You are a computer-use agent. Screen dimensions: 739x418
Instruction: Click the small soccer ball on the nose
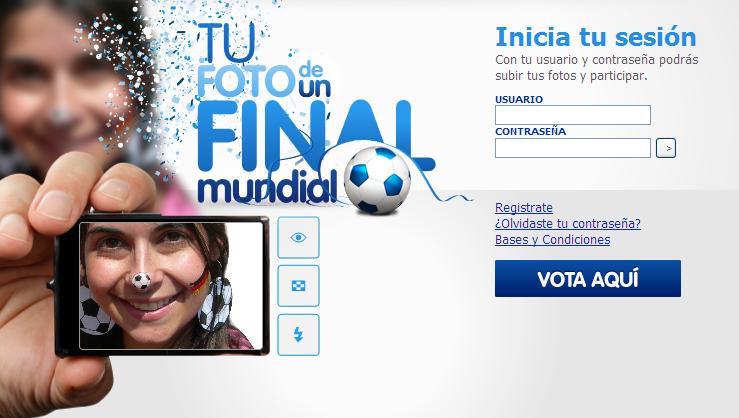pyautogui.click(x=140, y=281)
